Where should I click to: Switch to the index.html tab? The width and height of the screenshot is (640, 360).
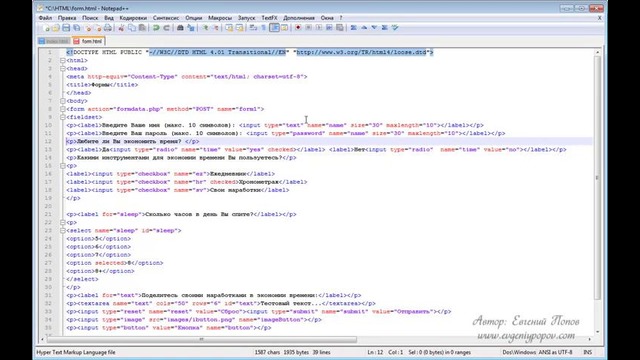[54, 41]
